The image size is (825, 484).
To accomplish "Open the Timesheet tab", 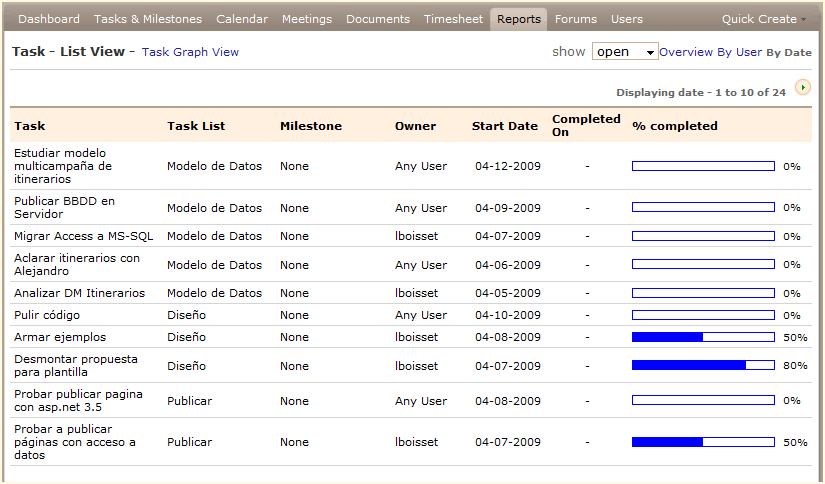I will pos(453,19).
